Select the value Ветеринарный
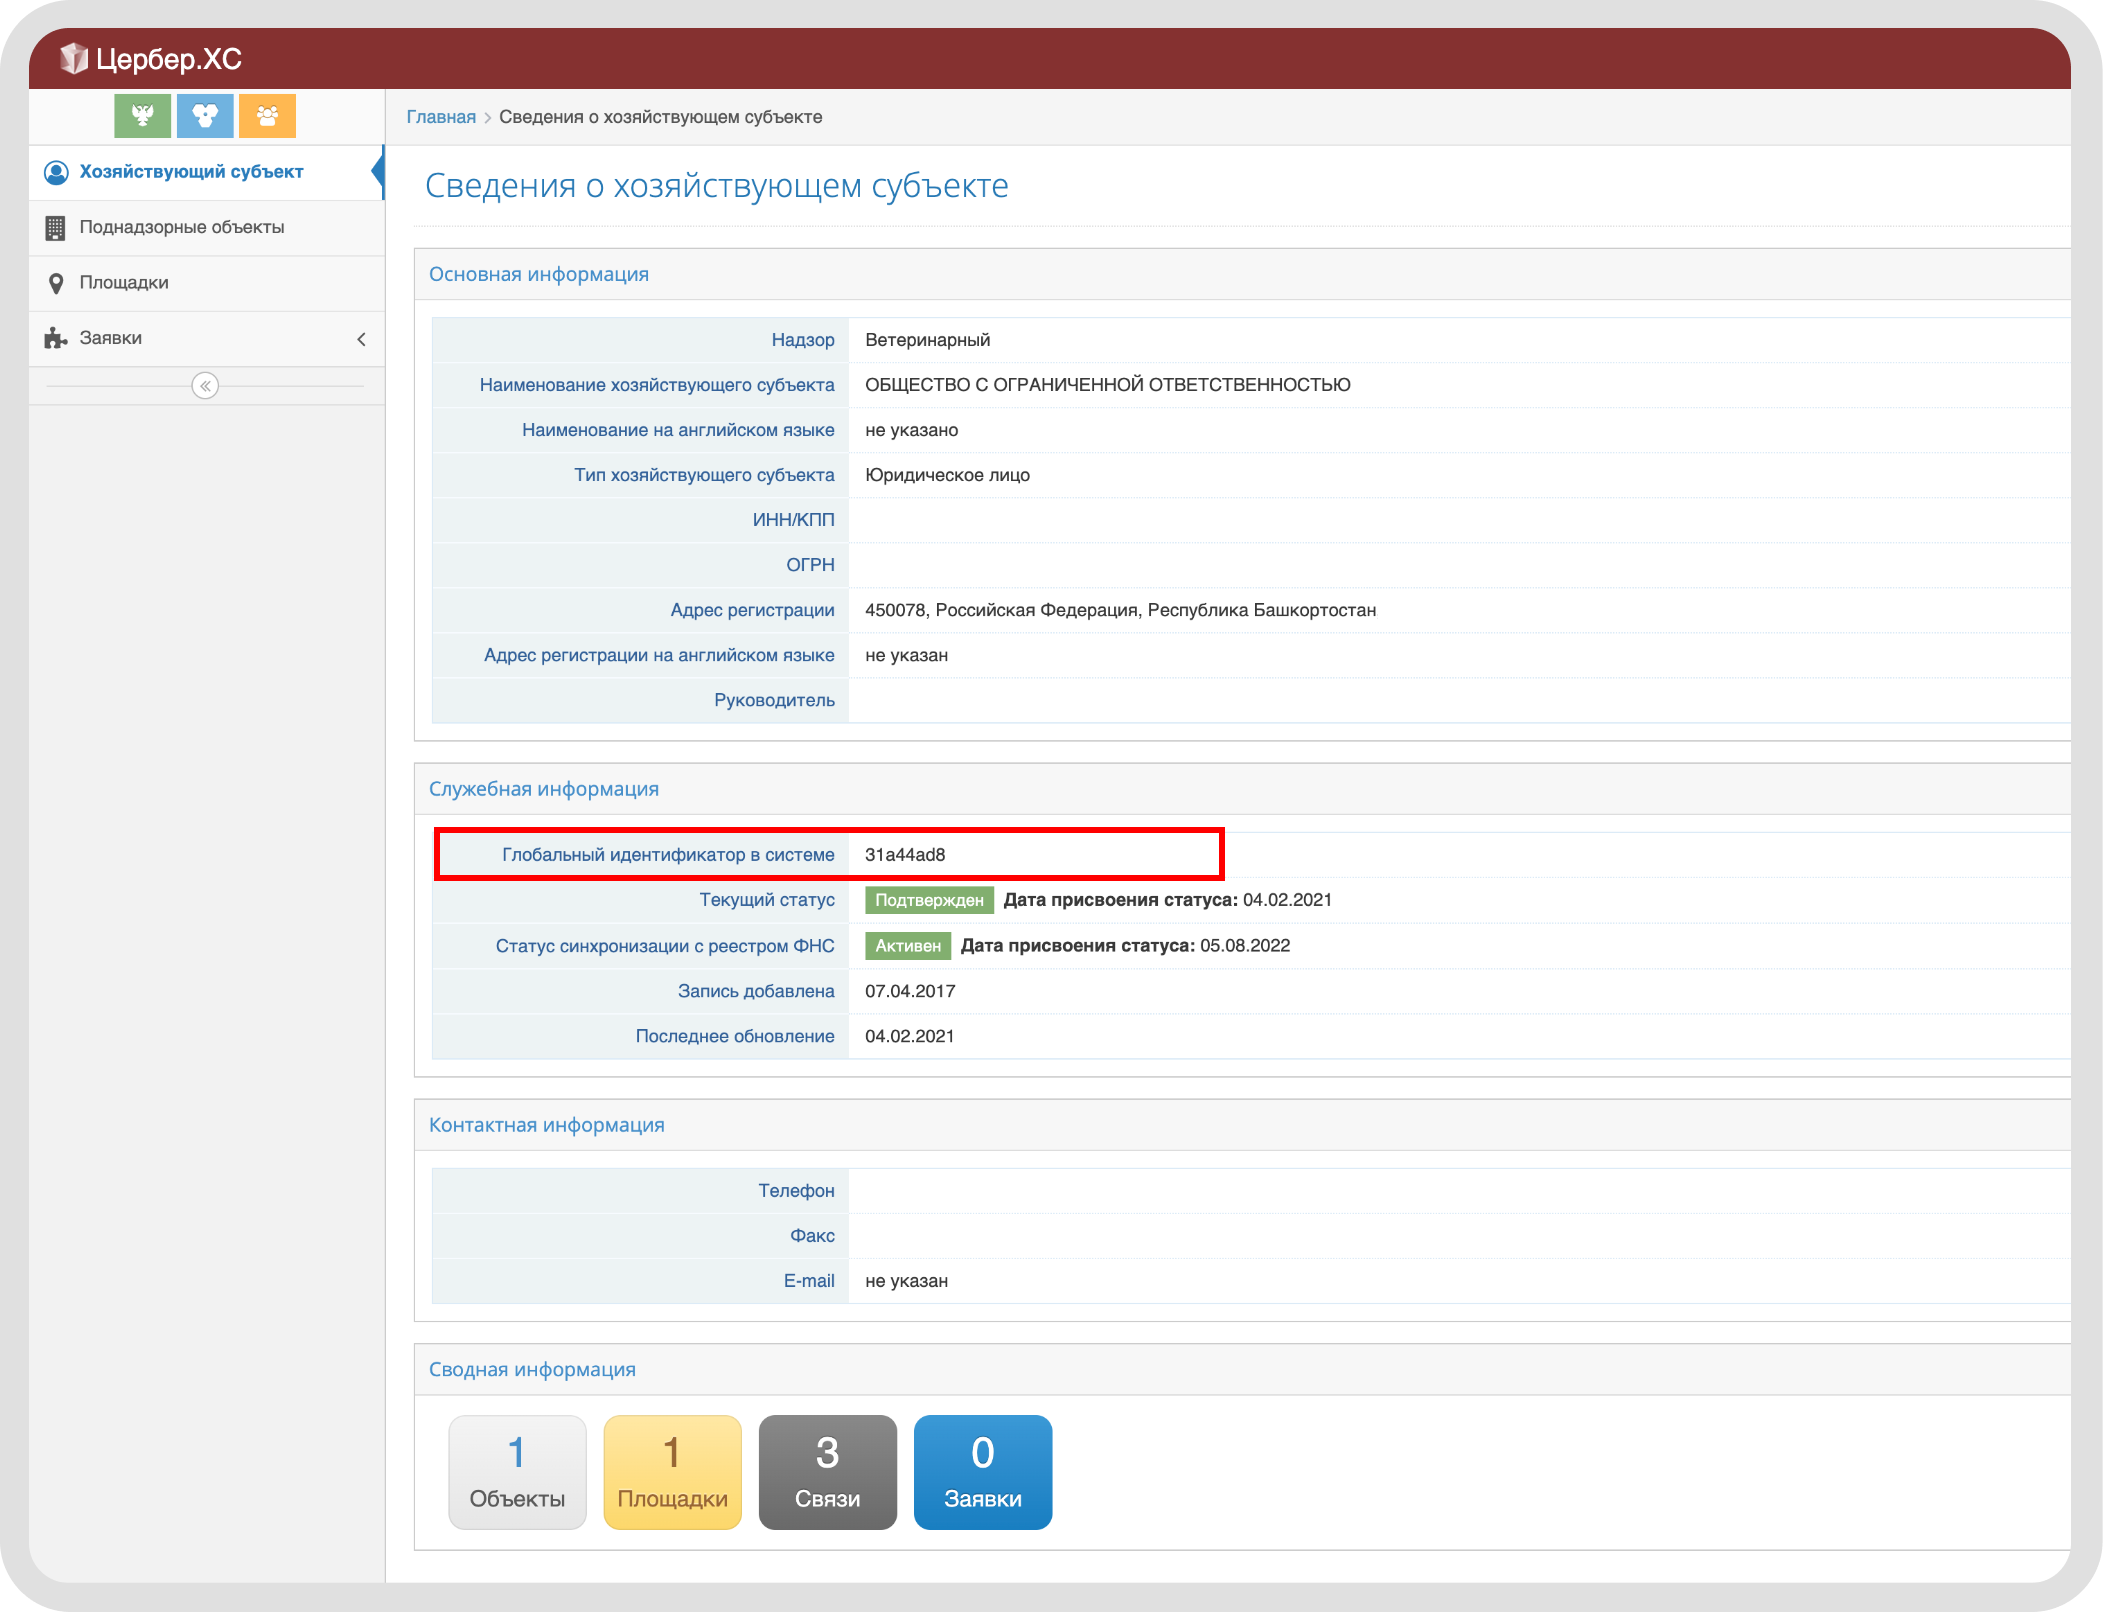The height and width of the screenshot is (1612, 2103). (x=928, y=340)
